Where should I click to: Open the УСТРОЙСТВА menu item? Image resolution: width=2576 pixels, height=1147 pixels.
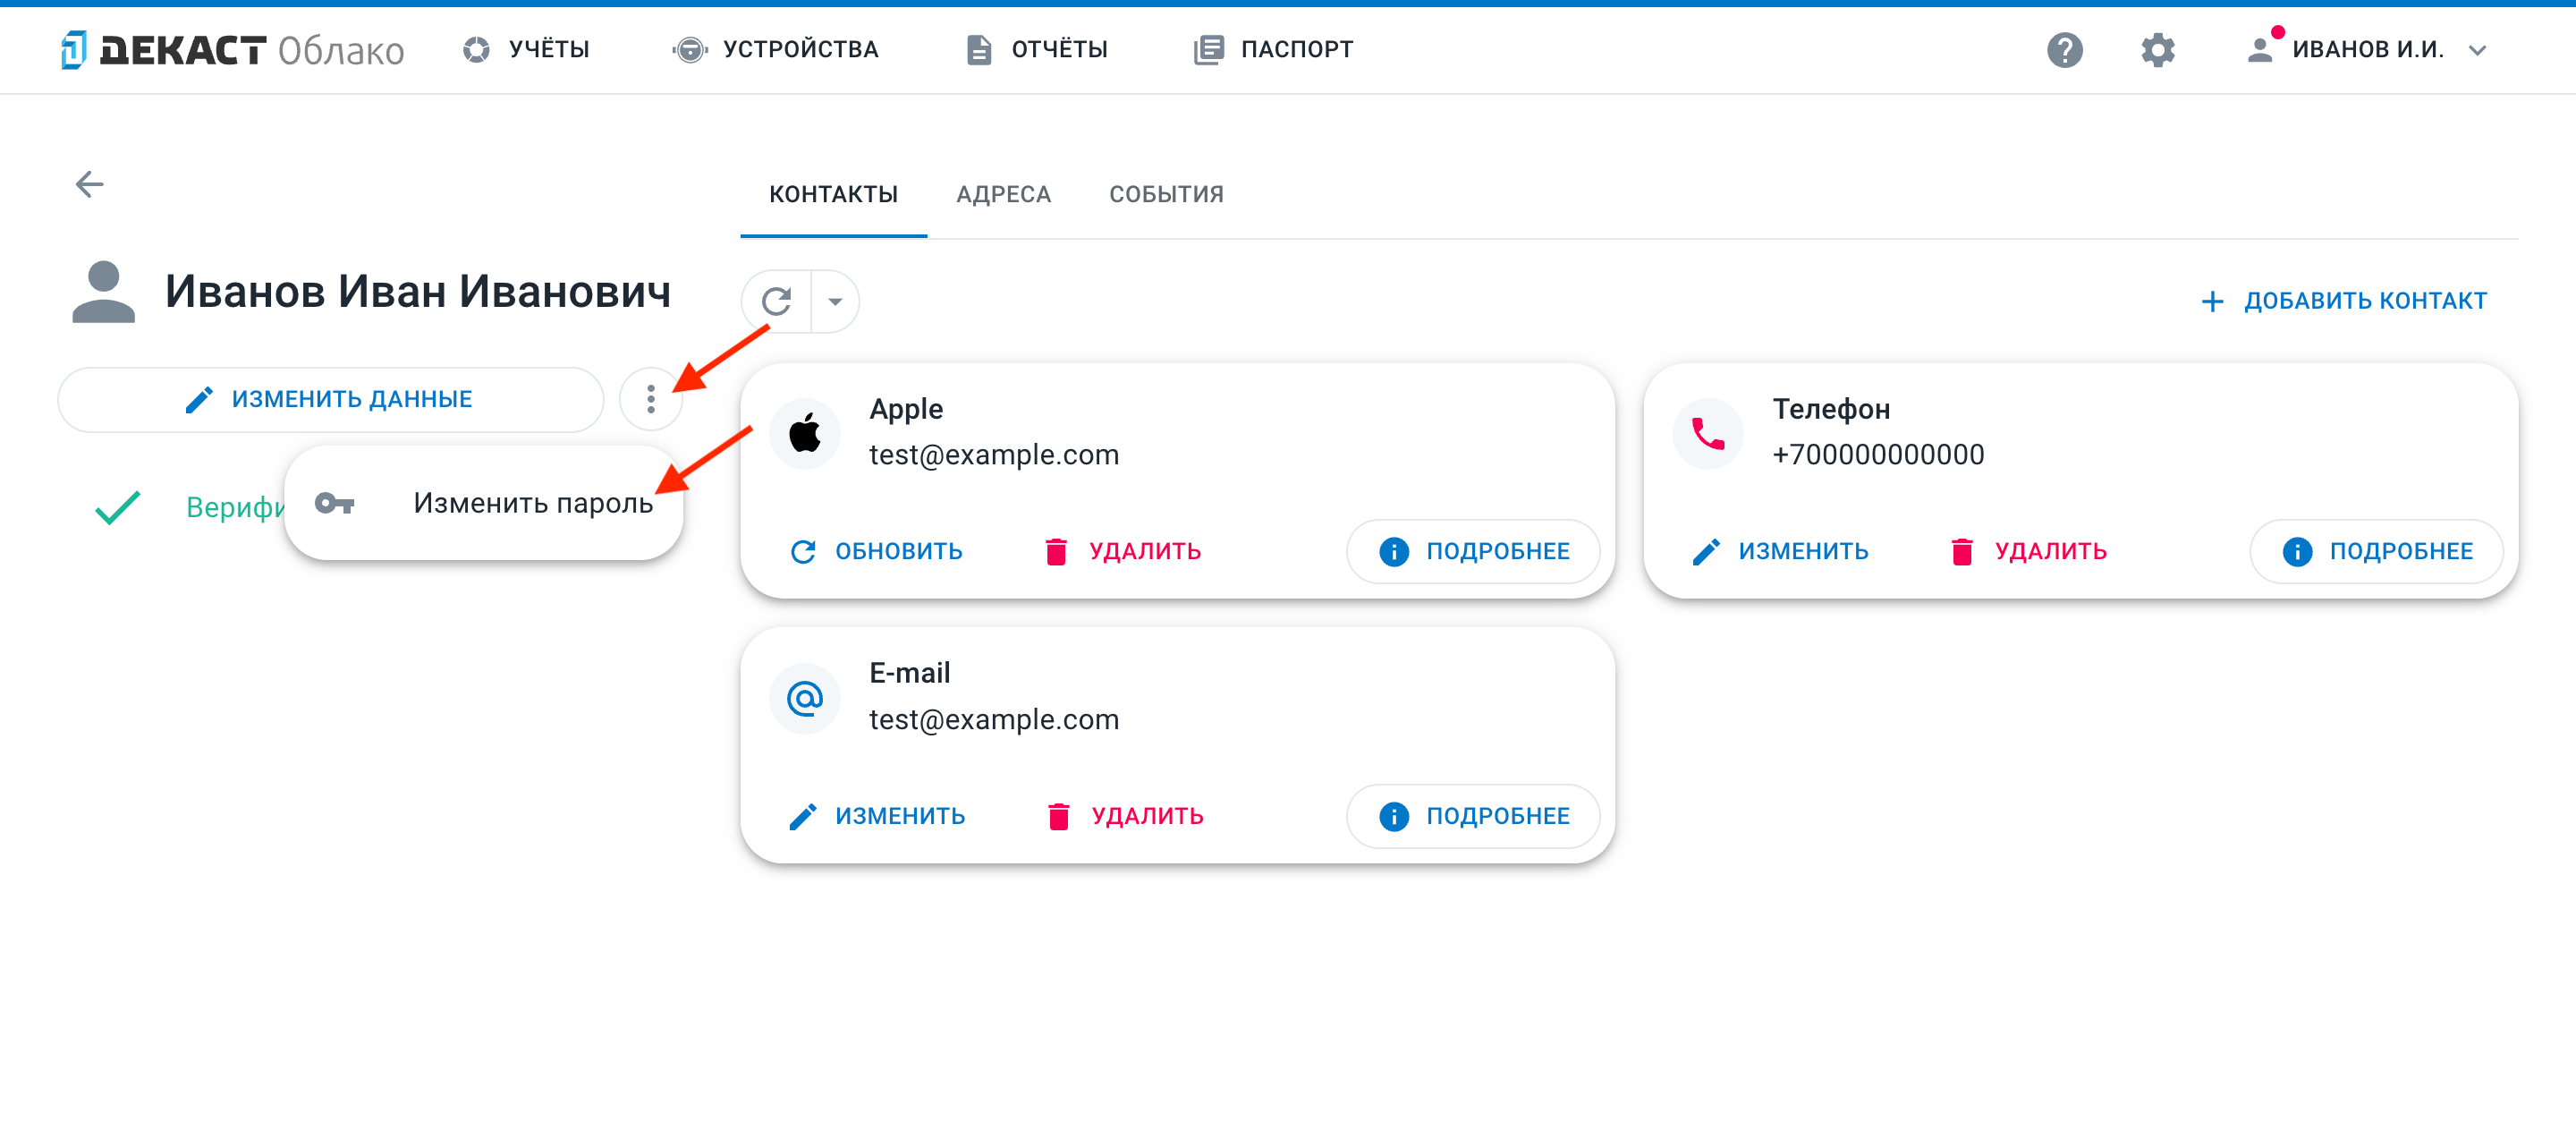(776, 50)
